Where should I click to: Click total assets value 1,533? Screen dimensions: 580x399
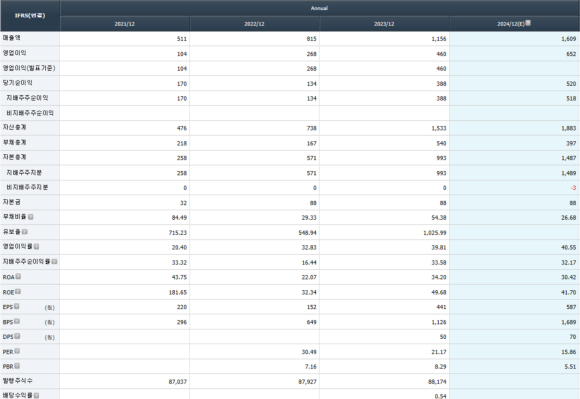[439, 128]
